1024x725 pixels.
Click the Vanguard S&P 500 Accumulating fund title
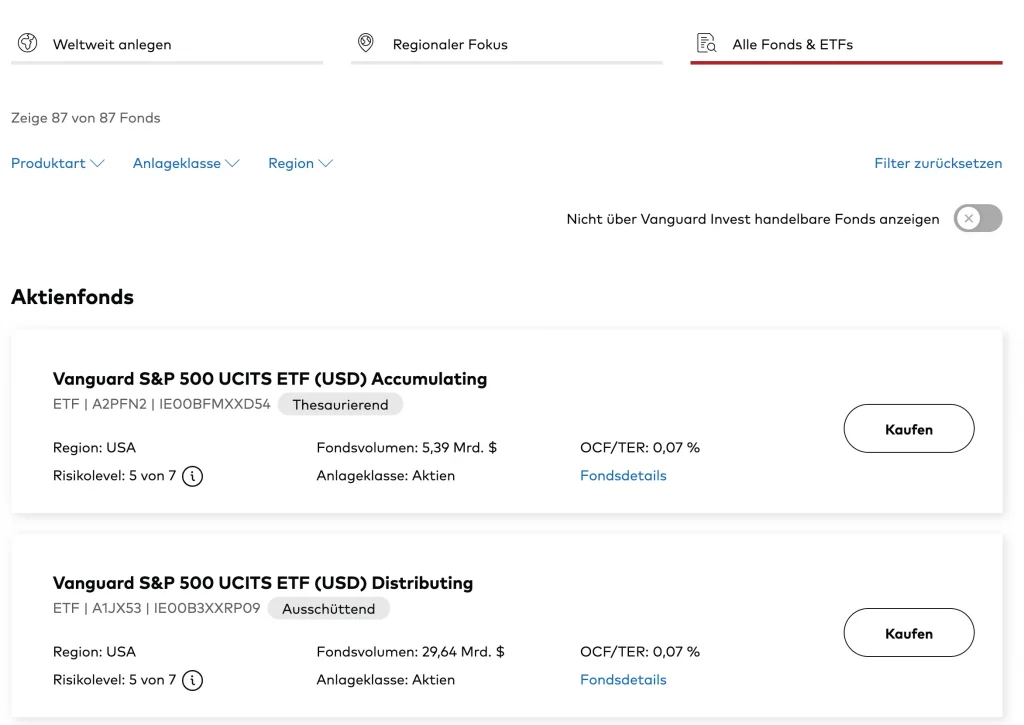click(270, 379)
